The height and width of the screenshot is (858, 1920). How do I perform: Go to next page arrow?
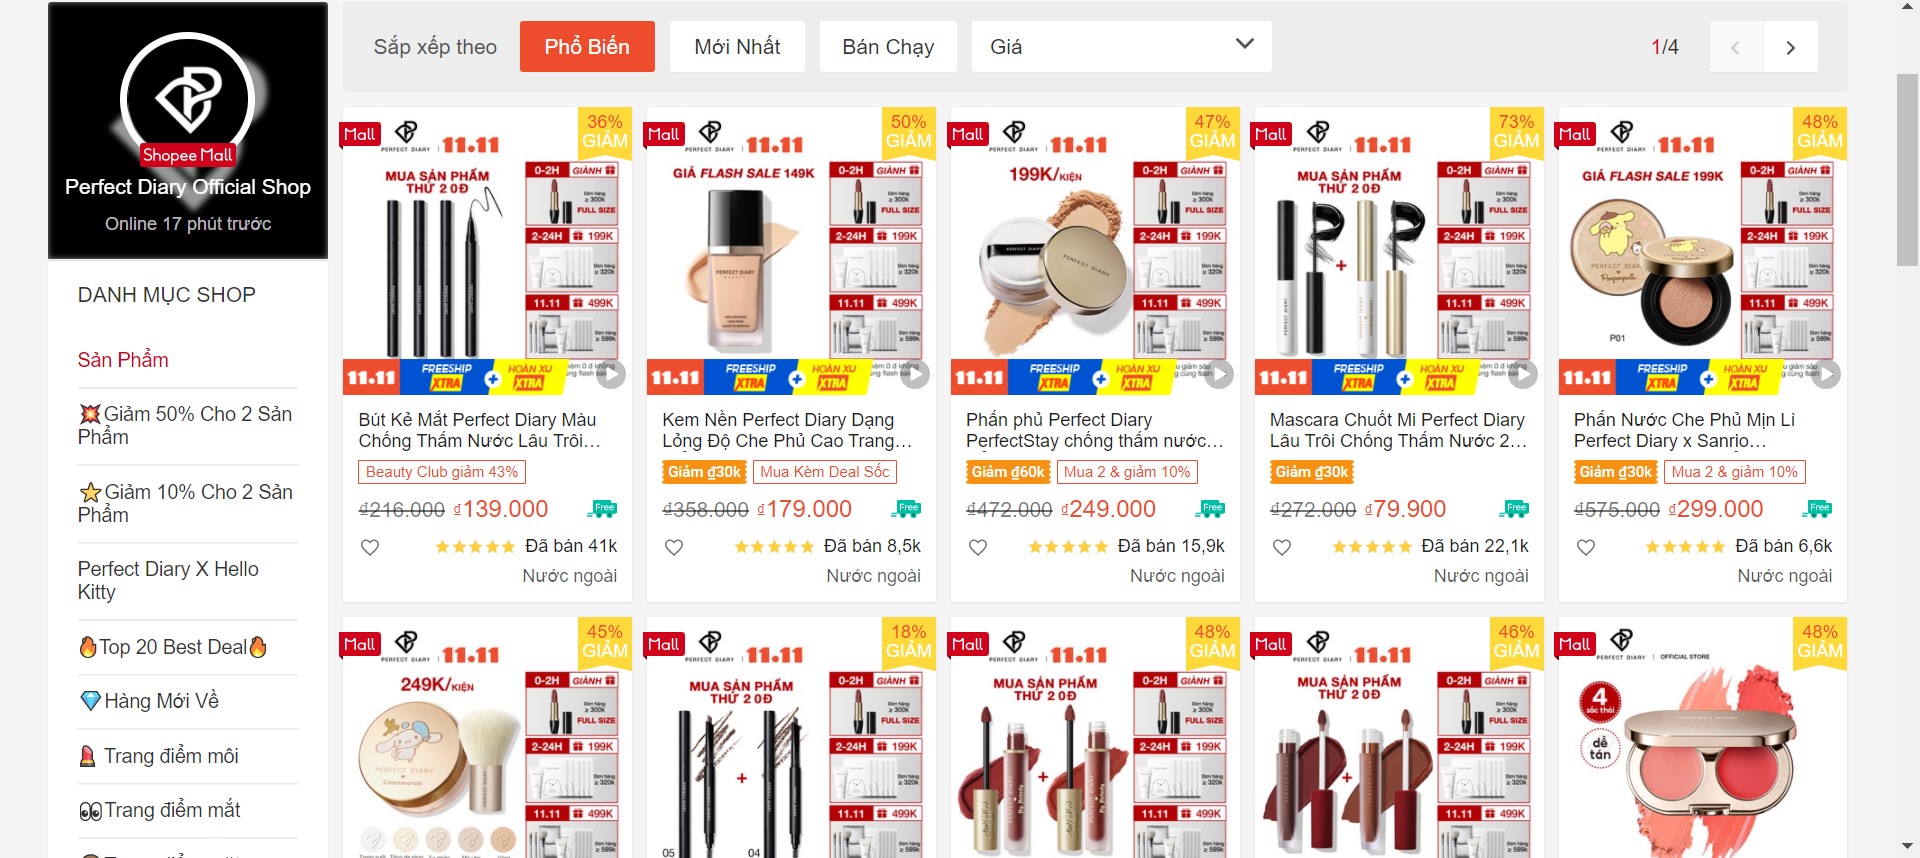pos(1791,47)
